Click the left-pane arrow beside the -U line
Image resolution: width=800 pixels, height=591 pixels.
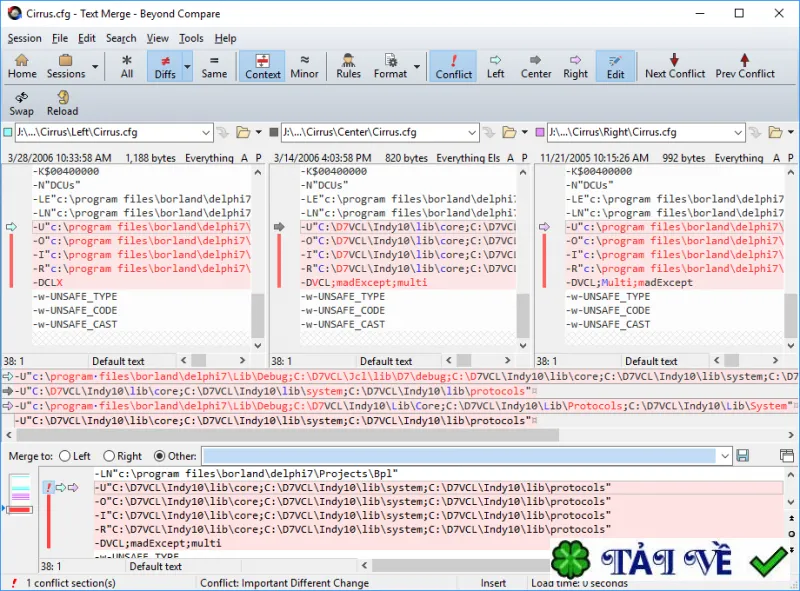[11, 227]
